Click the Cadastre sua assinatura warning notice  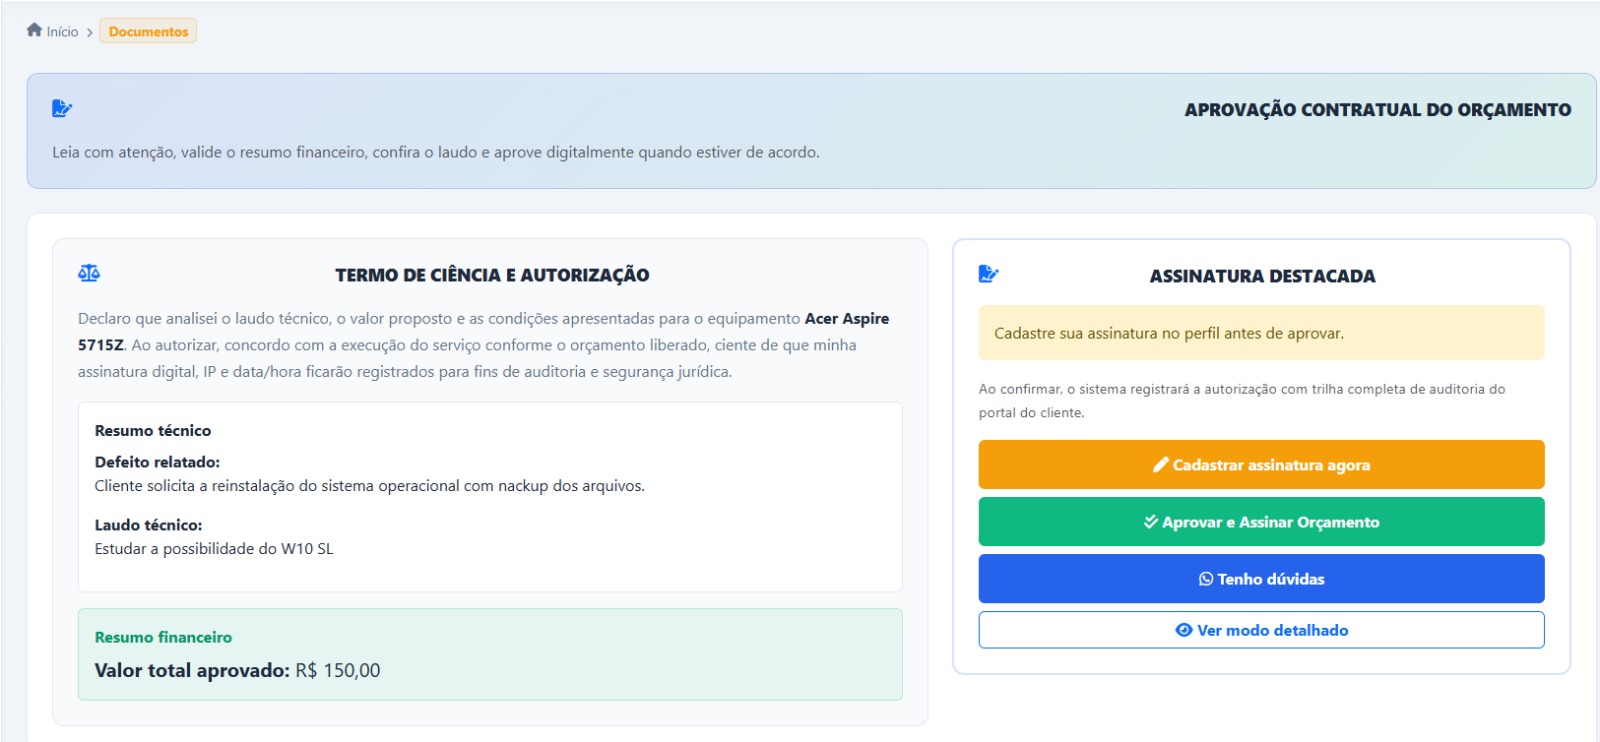(x=1261, y=333)
